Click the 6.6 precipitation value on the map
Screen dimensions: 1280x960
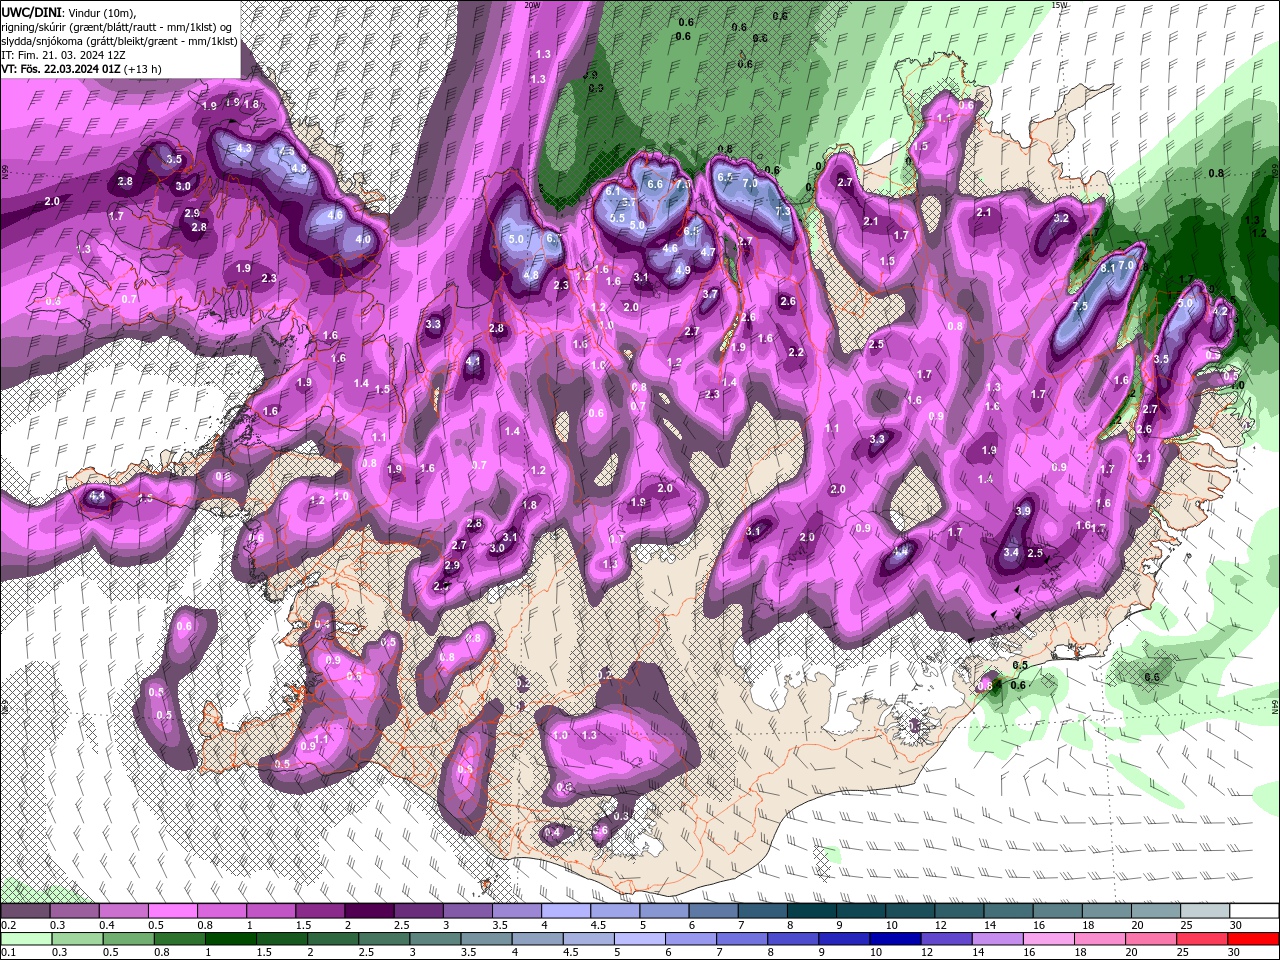pyautogui.click(x=656, y=184)
